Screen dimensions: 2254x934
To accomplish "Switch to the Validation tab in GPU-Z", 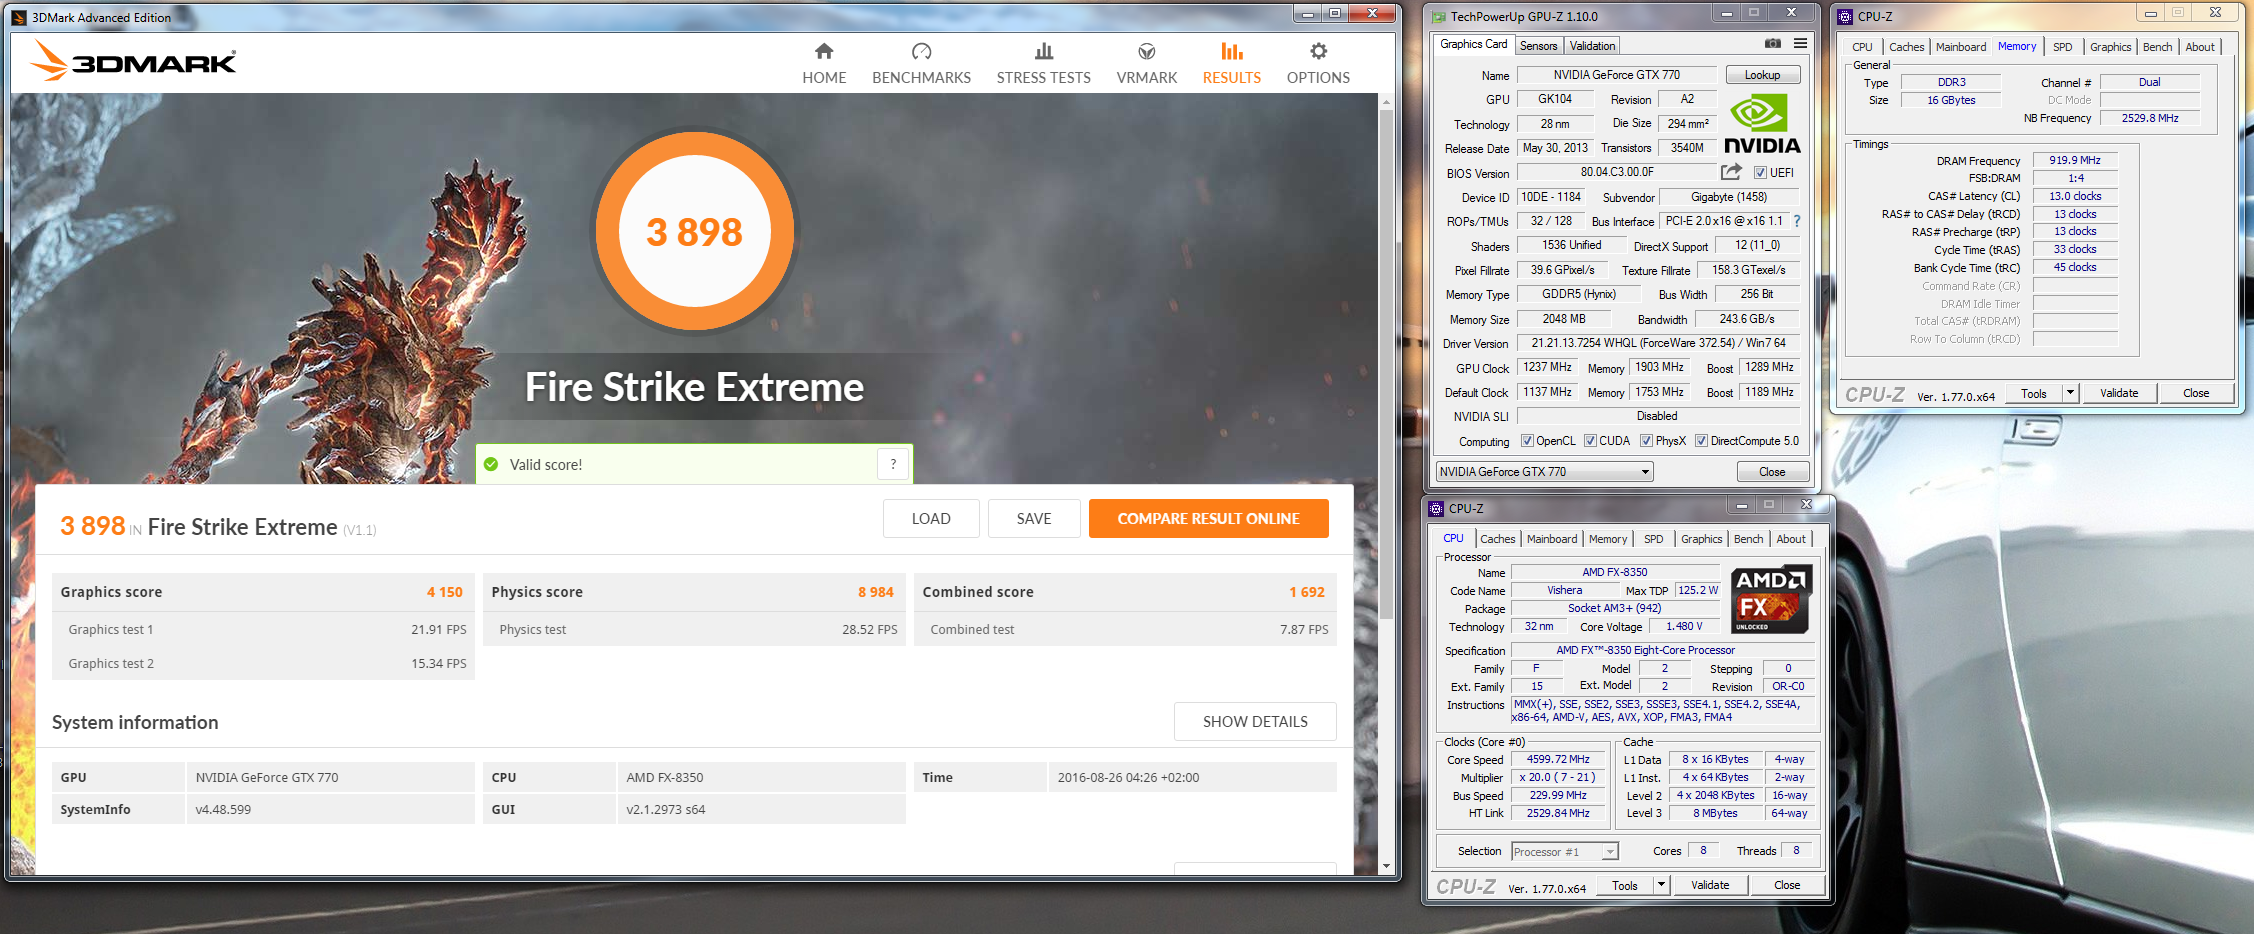I will click(x=1592, y=46).
